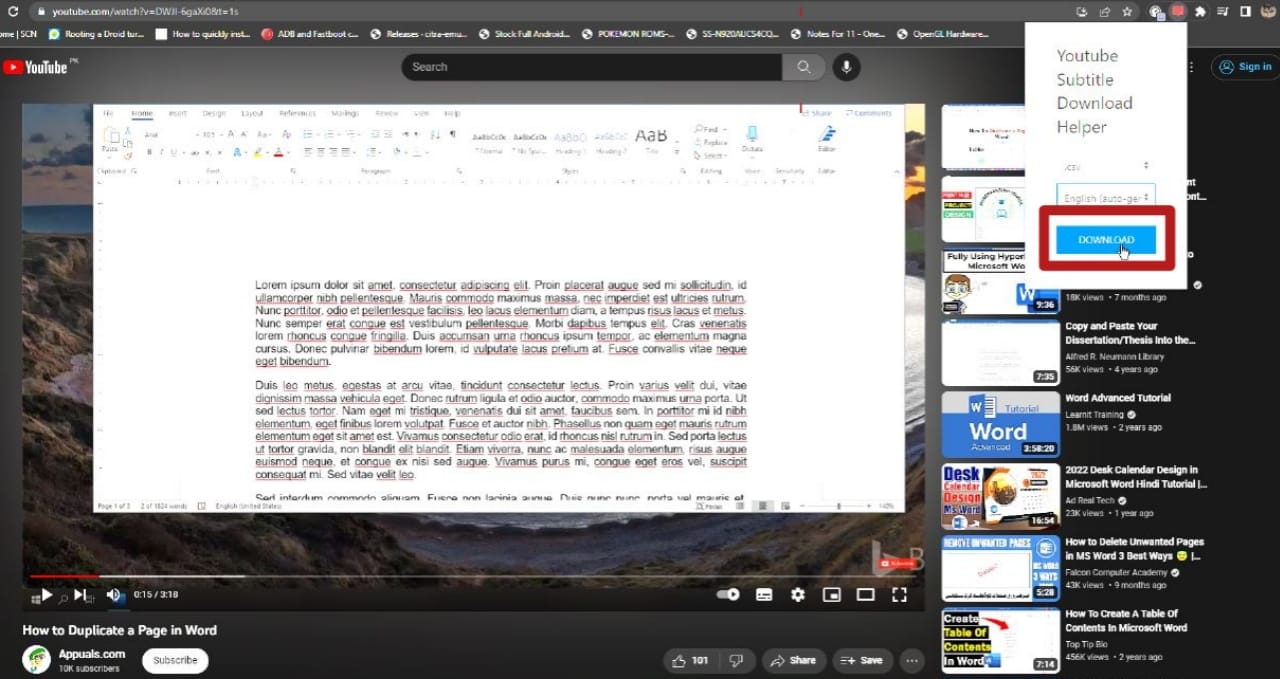Viewport: 1280px width, 679px height.
Task: Seek along the red video progress bar
Action: (x=63, y=576)
